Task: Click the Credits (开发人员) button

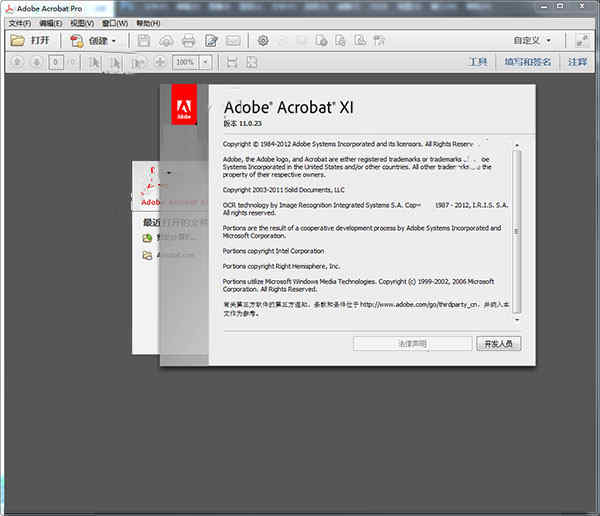Action: pos(498,343)
